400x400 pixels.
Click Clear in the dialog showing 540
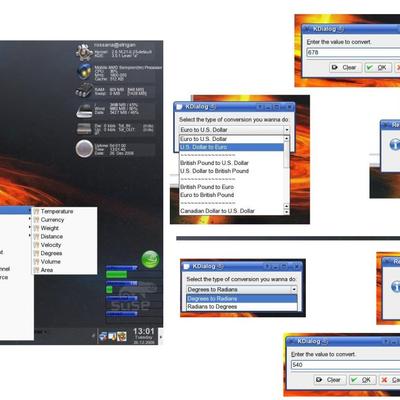(x=329, y=380)
